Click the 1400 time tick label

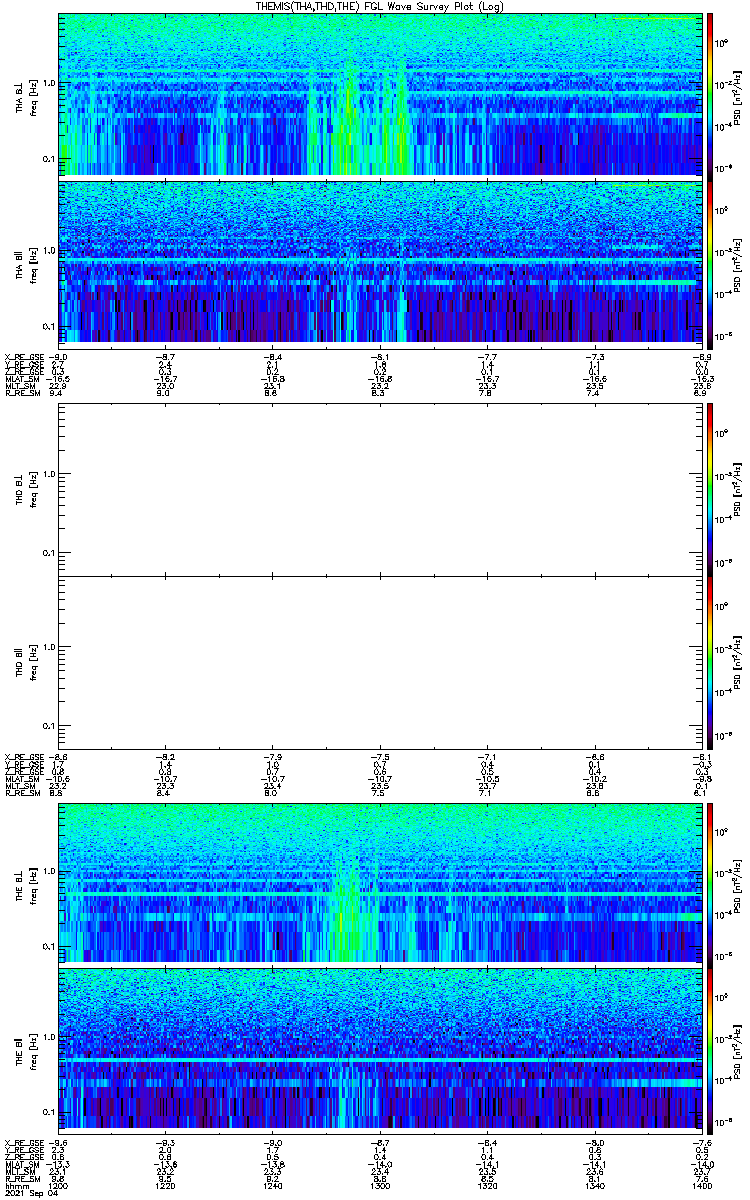702,1184
